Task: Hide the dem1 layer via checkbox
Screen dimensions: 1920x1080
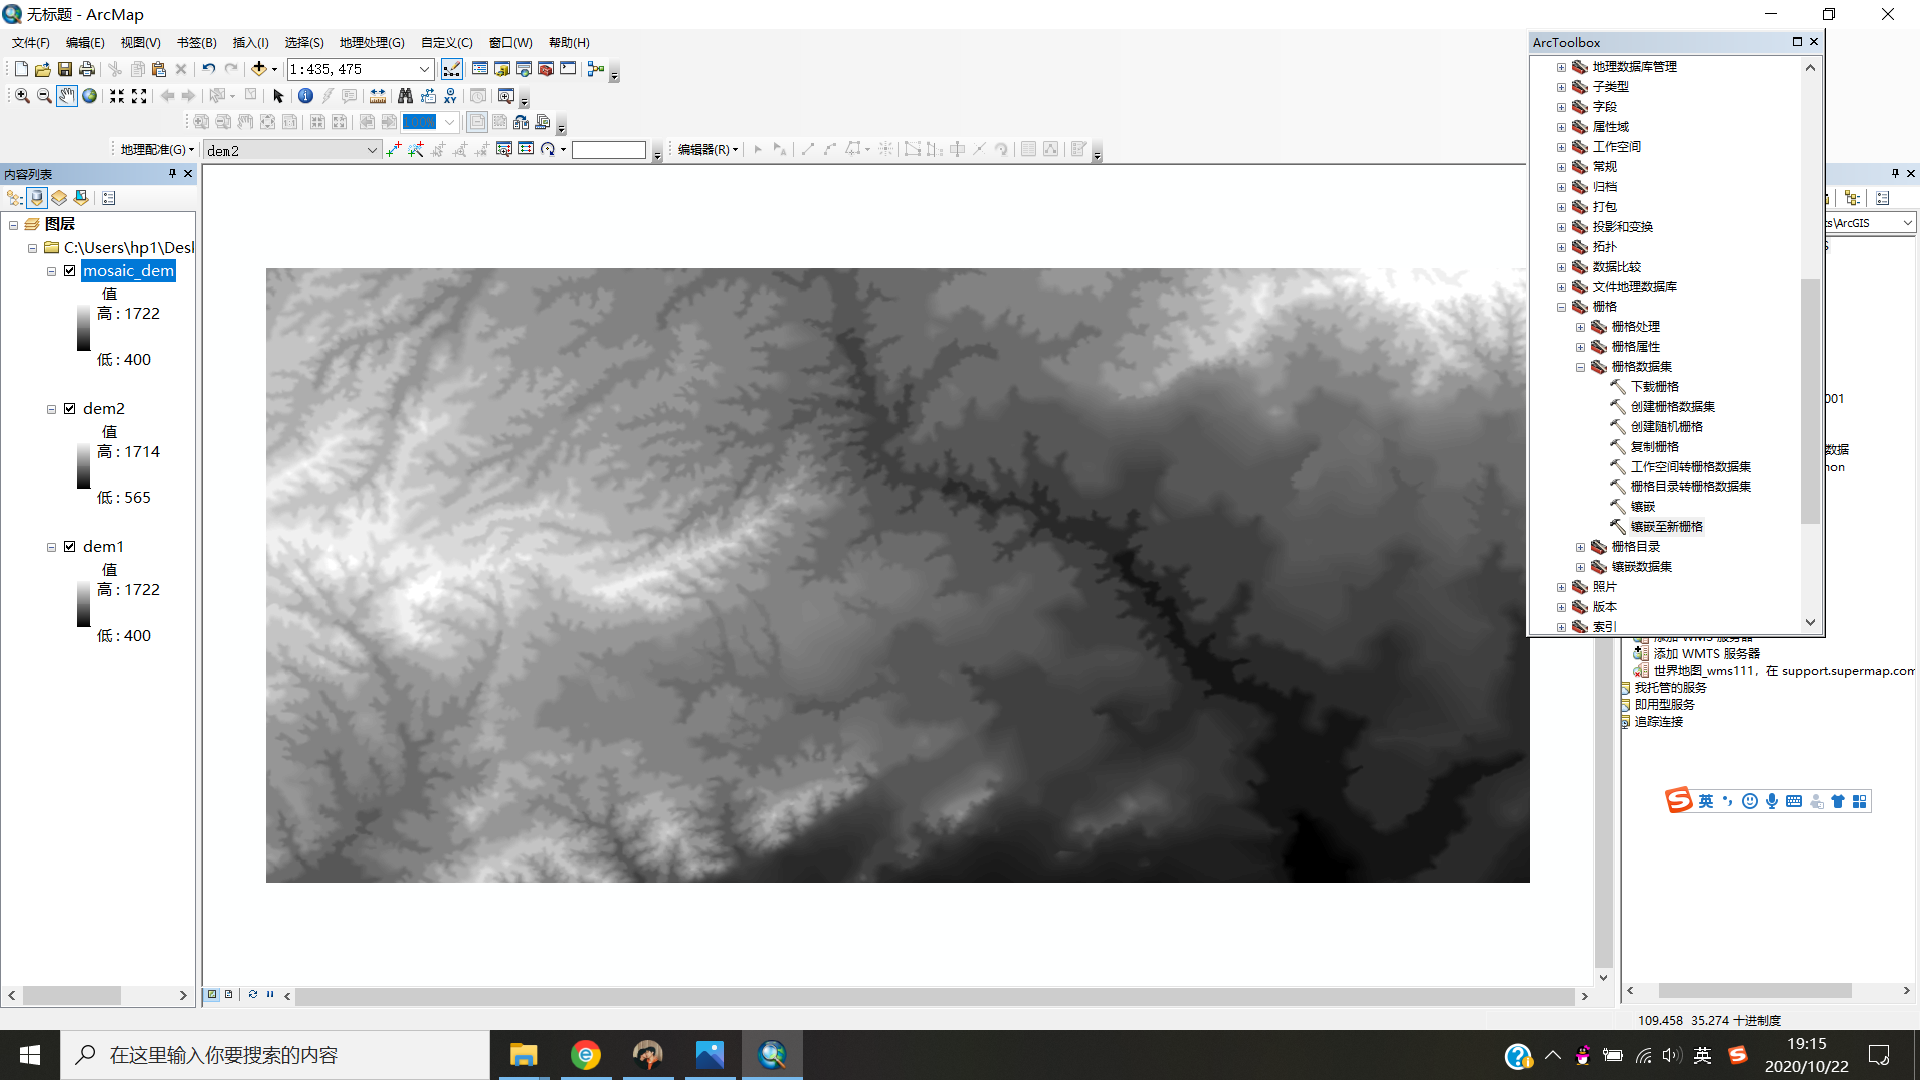Action: [70, 547]
